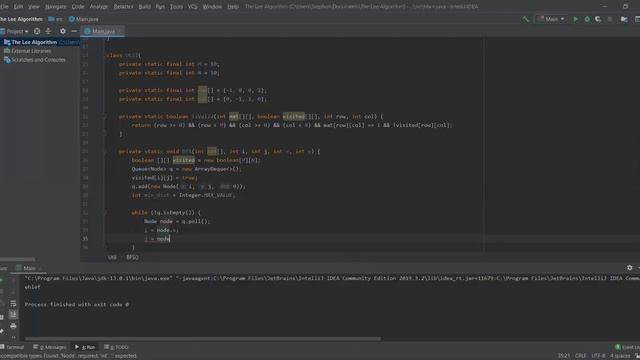Click the src breadcrumb in navigation bar

[x=56, y=19]
